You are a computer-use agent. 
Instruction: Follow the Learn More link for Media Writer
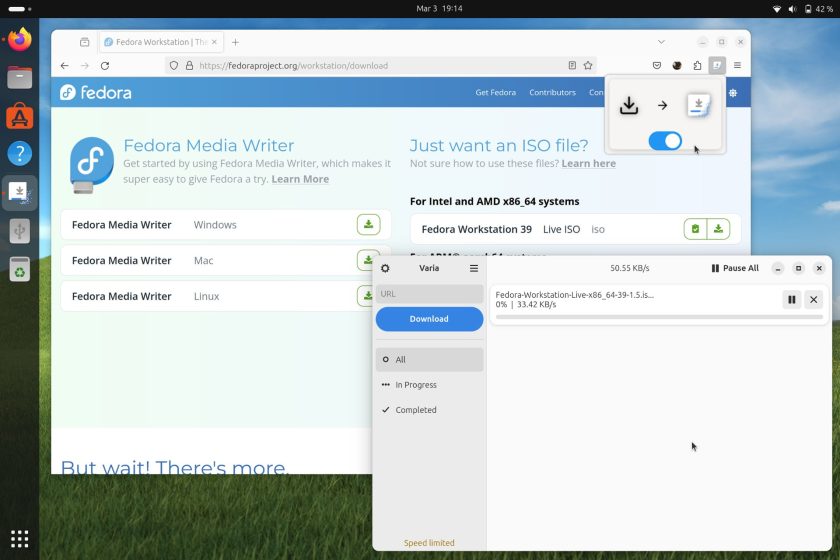pos(300,179)
